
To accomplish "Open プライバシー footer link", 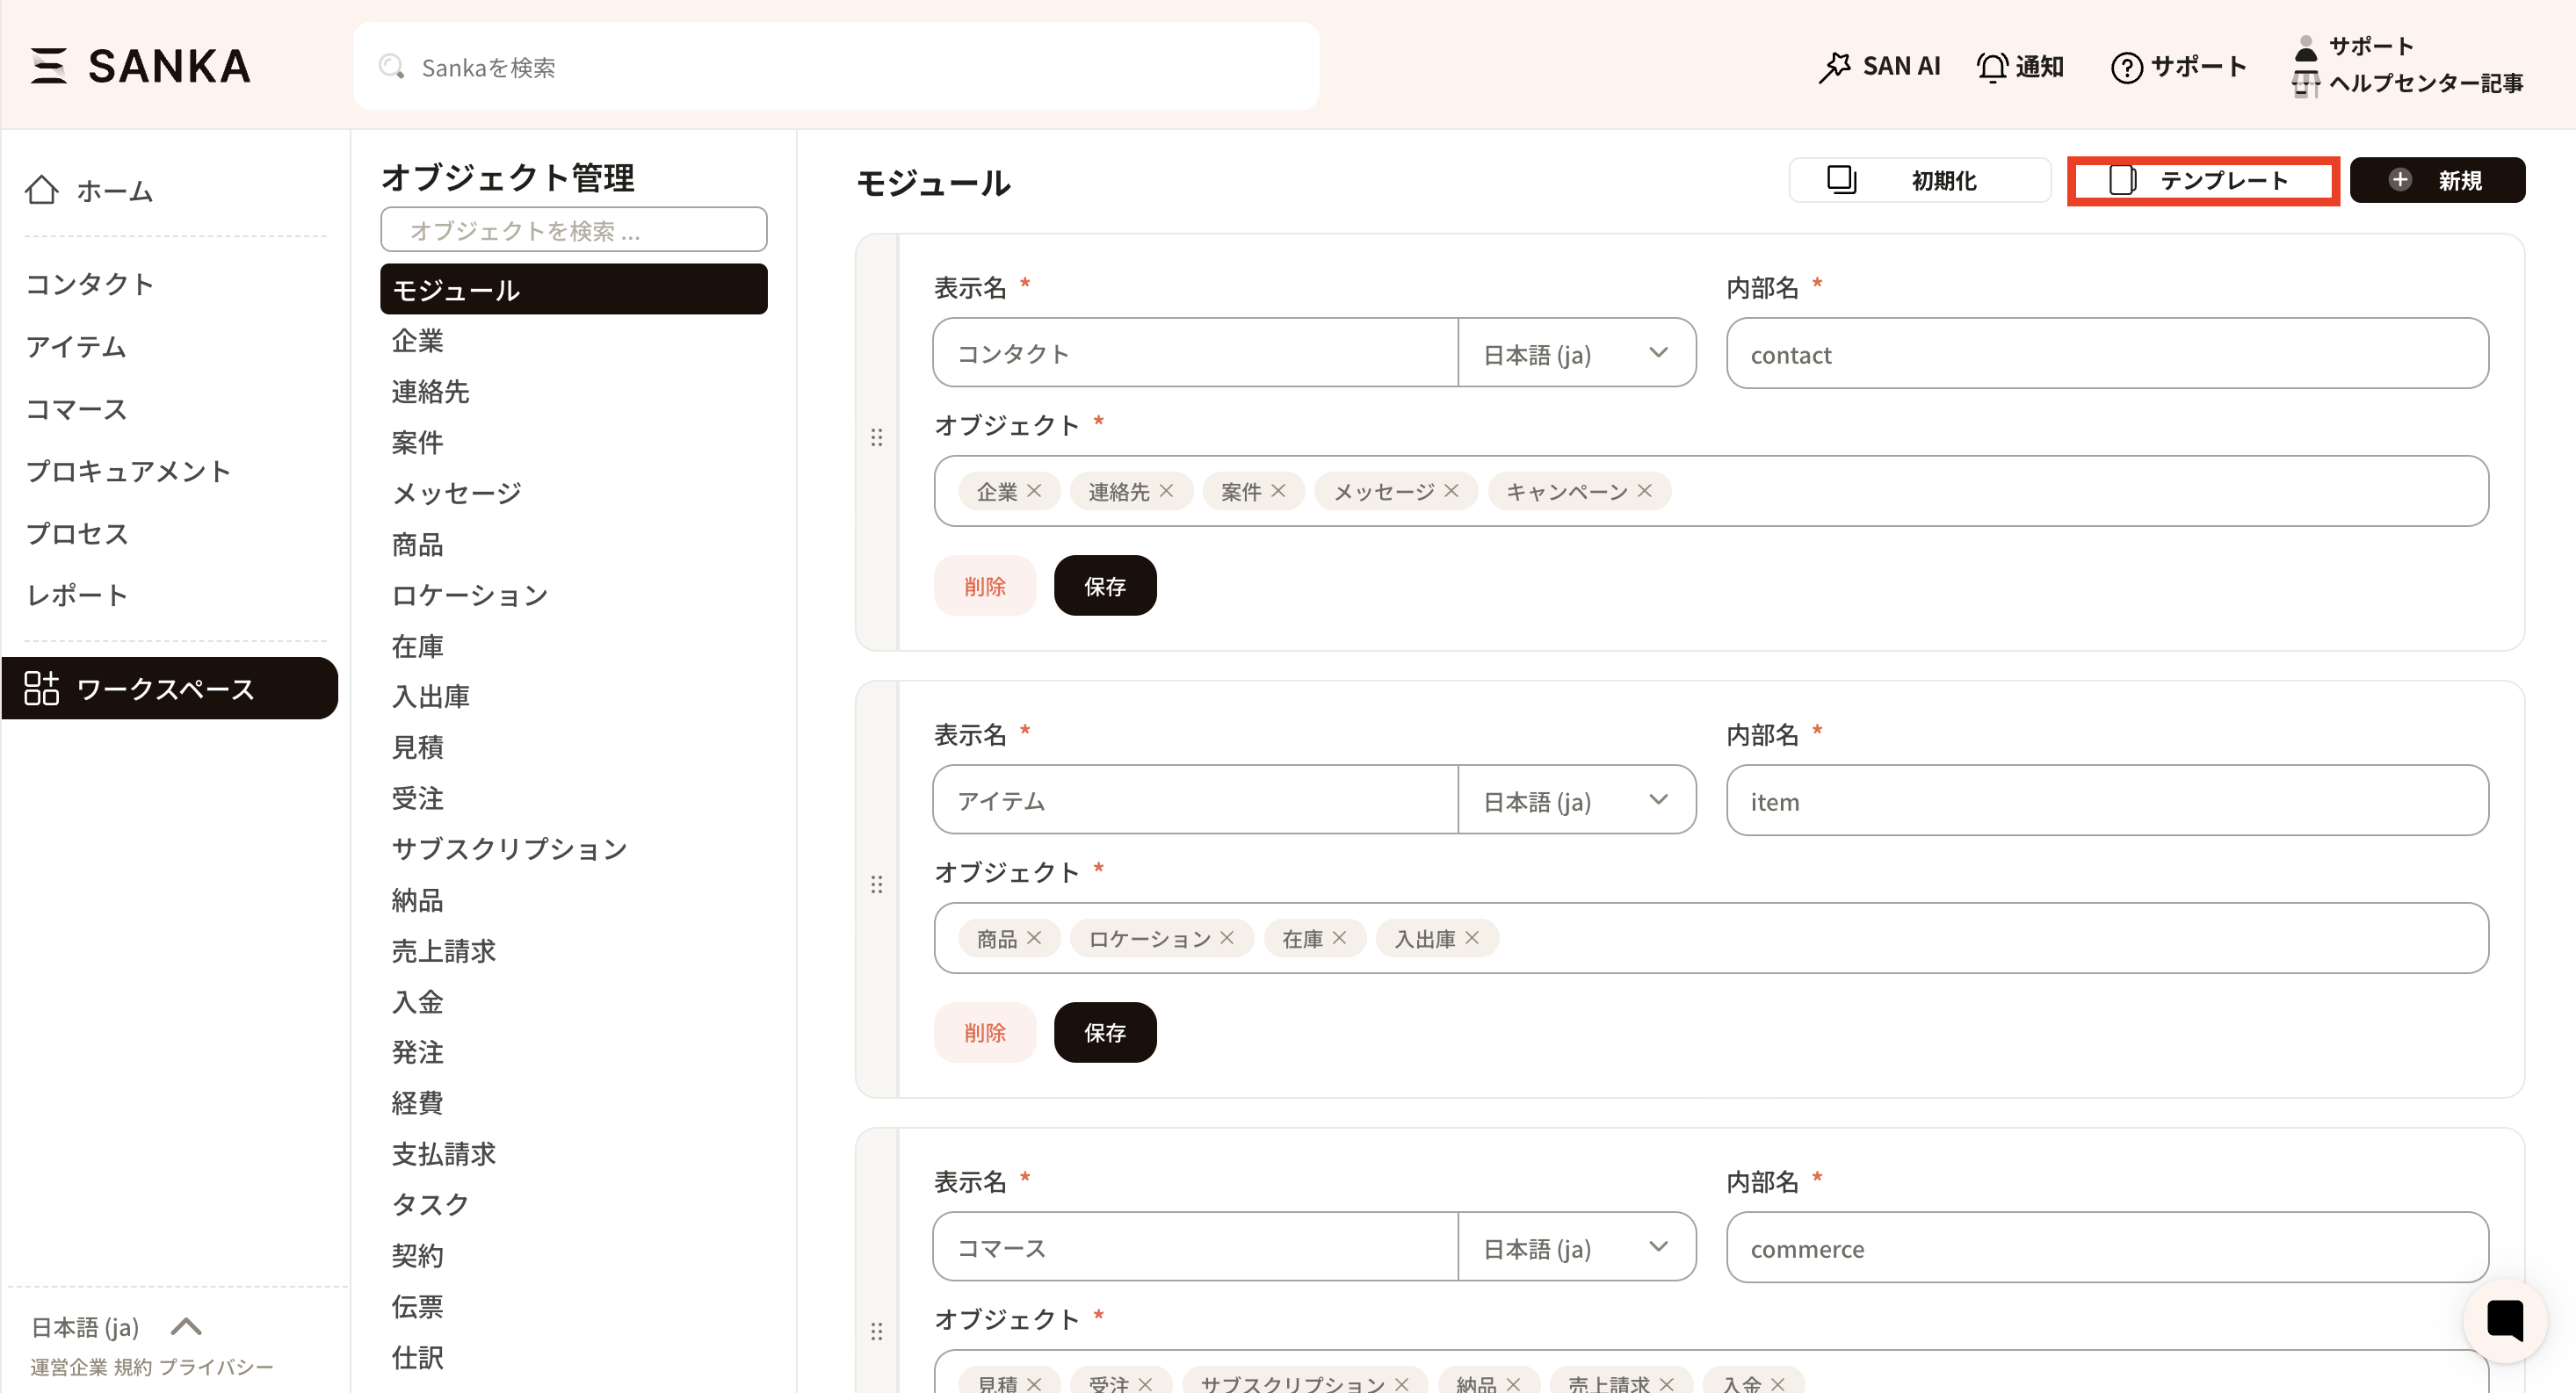I will [x=216, y=1367].
